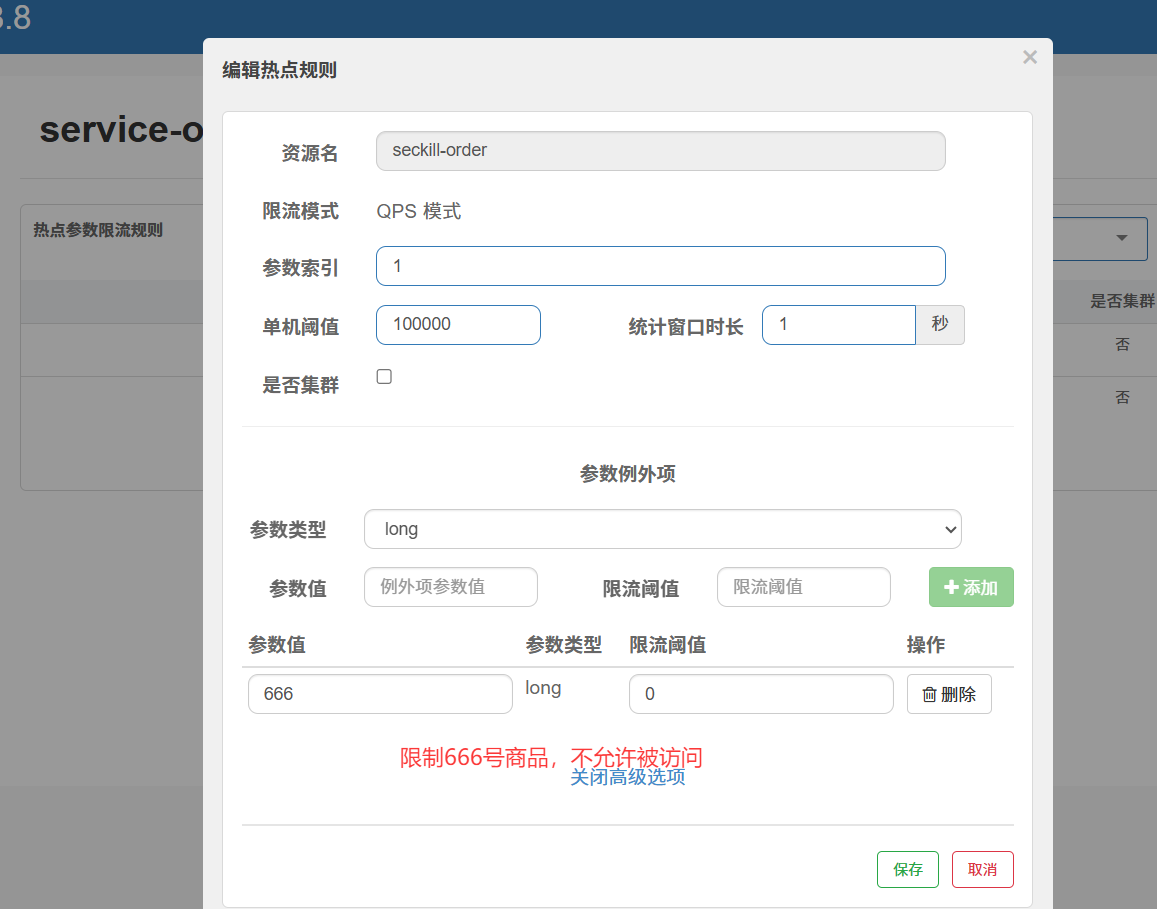Viewport: 1157px width, 909px height.
Task: Click the row's 限流阈值 field showing 0
Action: tap(760, 694)
